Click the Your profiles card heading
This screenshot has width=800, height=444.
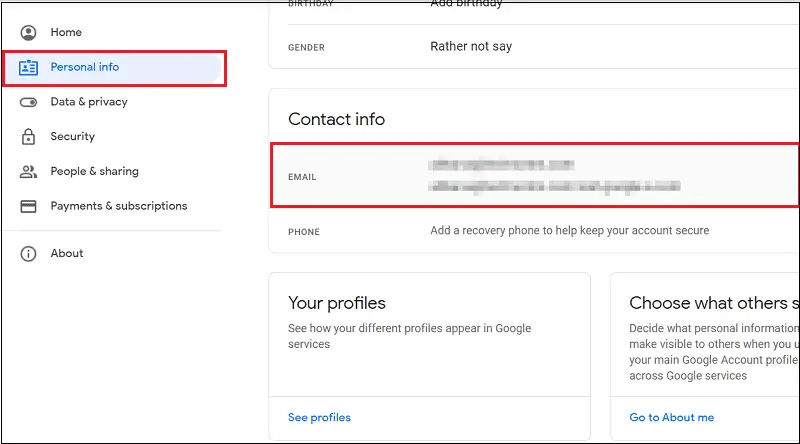click(337, 303)
